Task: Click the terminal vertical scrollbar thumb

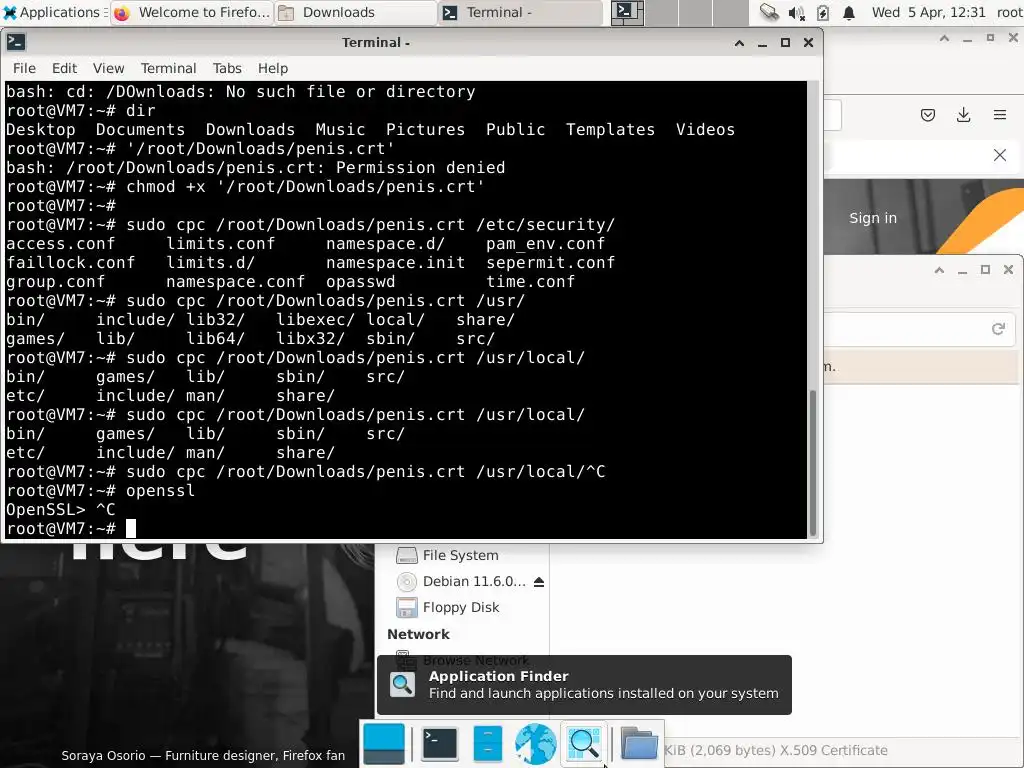Action: click(x=812, y=462)
